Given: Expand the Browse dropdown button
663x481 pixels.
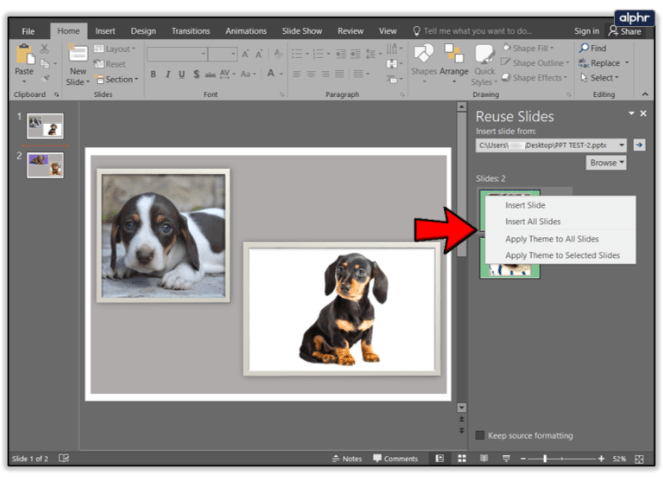Looking at the screenshot, I should pyautogui.click(x=606, y=162).
